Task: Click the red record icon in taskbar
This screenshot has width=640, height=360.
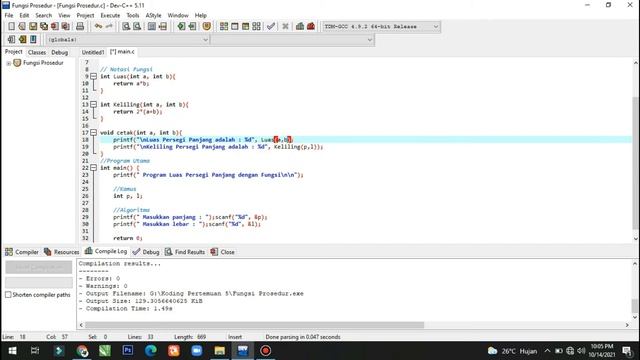Action: point(265,351)
